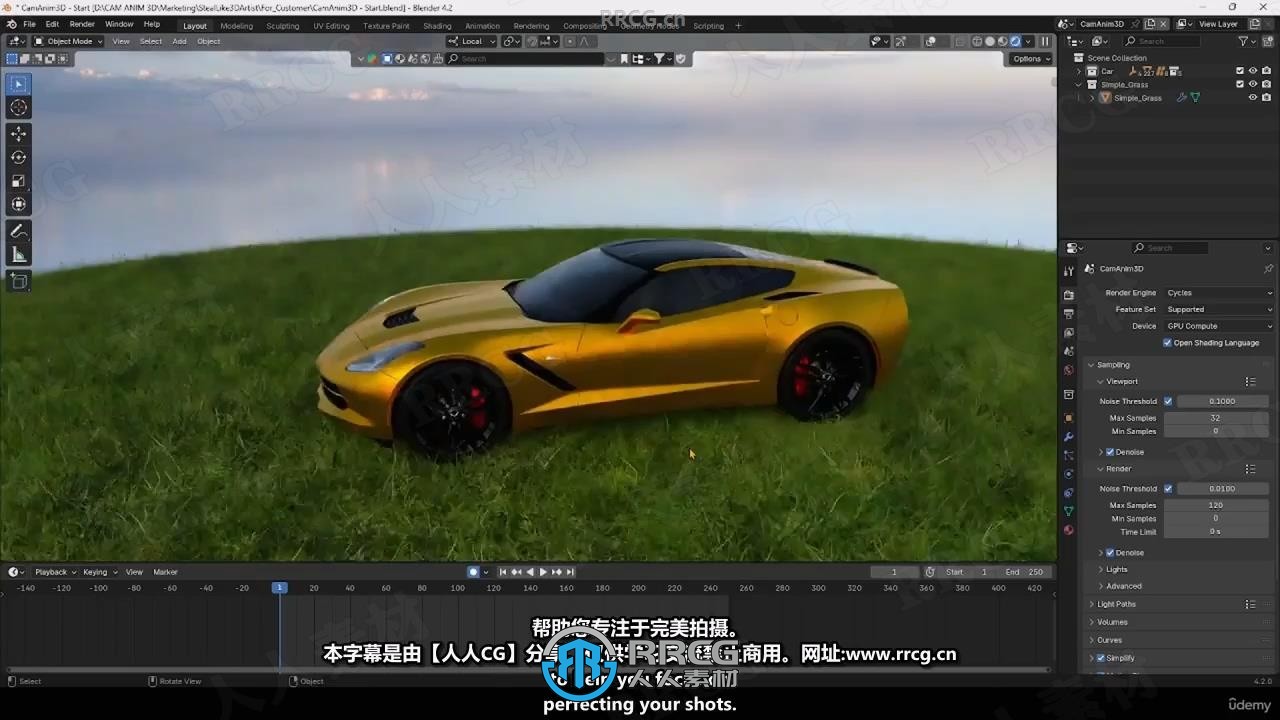Open the Feature Set dropdown
The width and height of the screenshot is (1280, 720).
[1220, 309]
